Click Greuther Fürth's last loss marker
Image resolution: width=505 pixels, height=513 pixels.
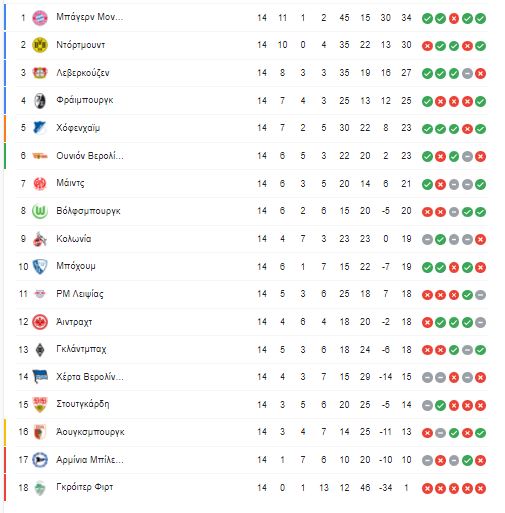480,489
